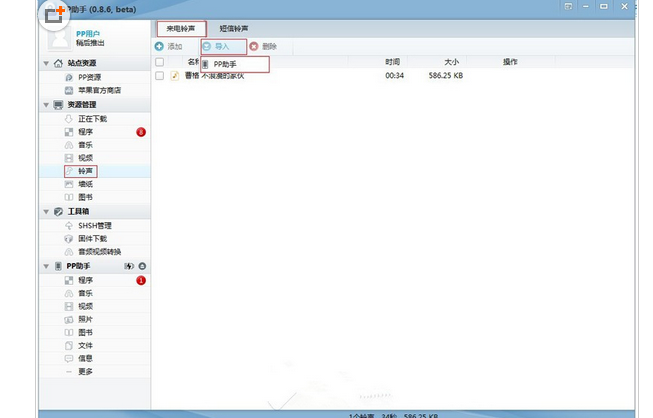653x418 pixels.
Task: Collapse the 资源管理 section arrow
Action: coord(46,105)
